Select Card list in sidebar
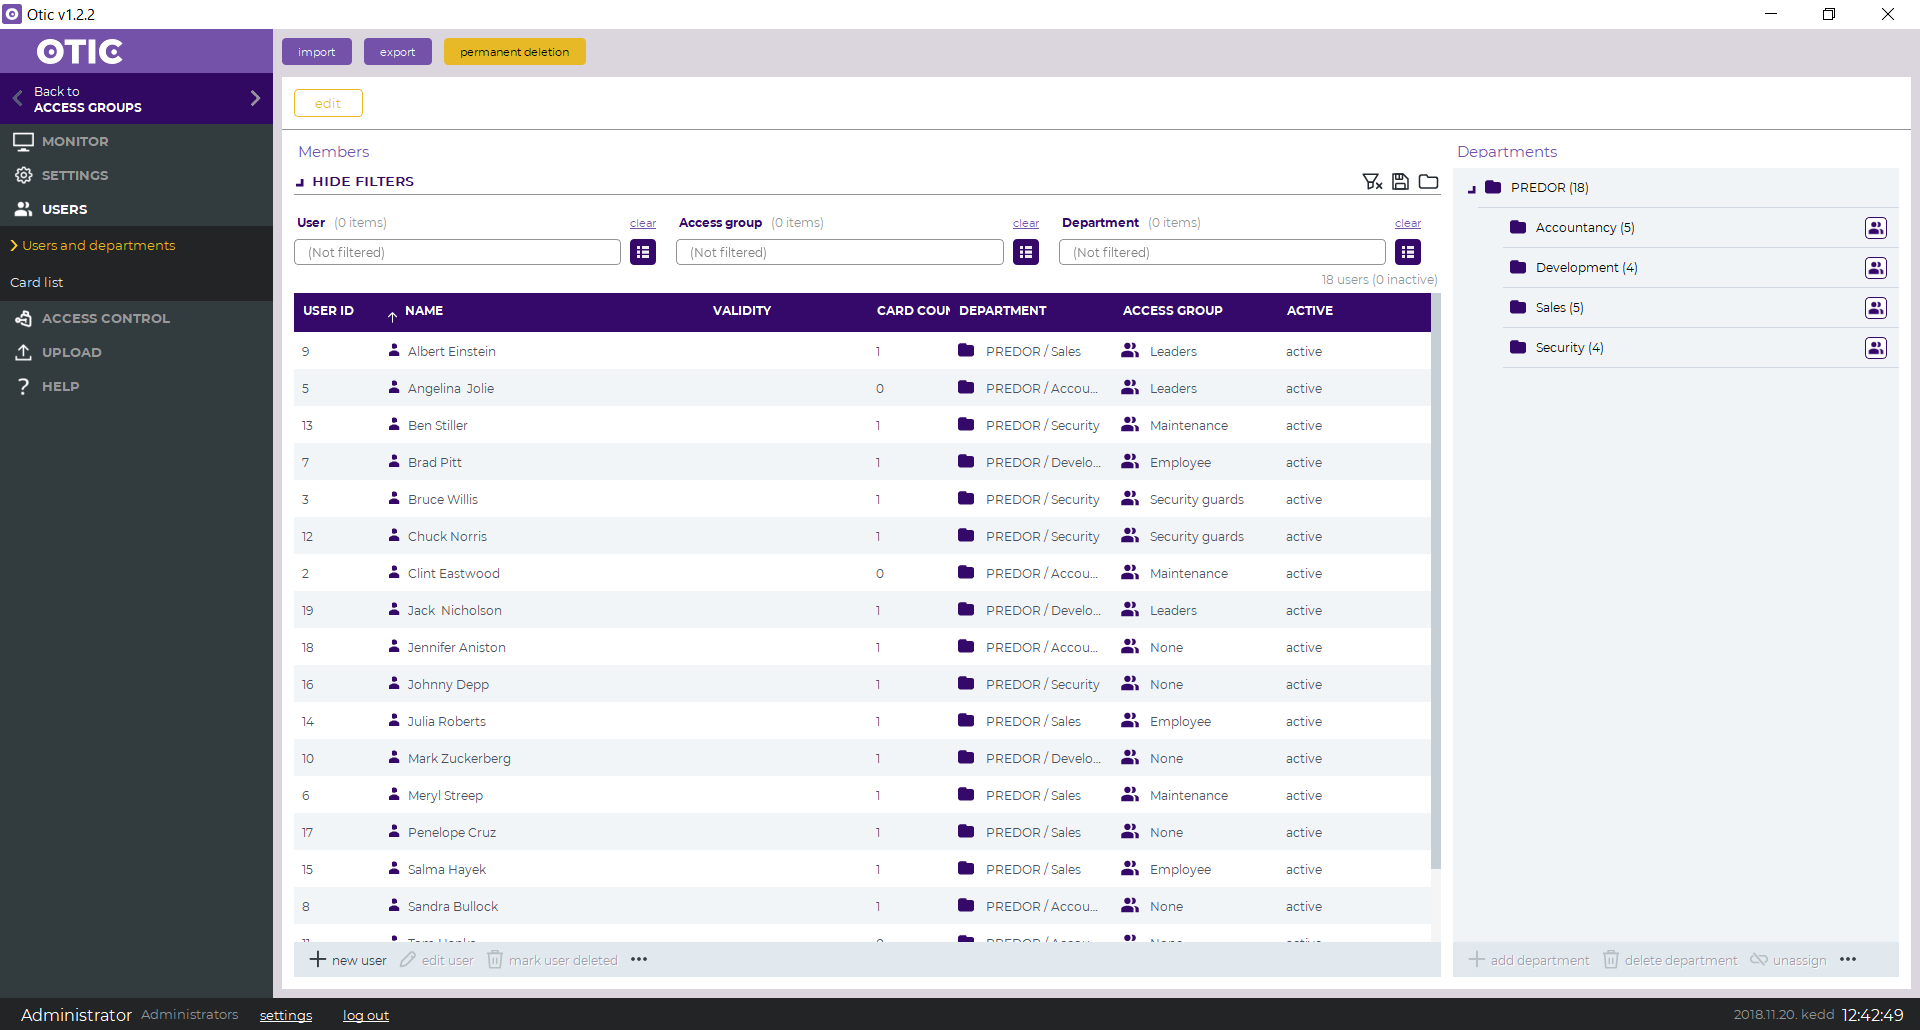The height and width of the screenshot is (1030, 1920). 37,282
